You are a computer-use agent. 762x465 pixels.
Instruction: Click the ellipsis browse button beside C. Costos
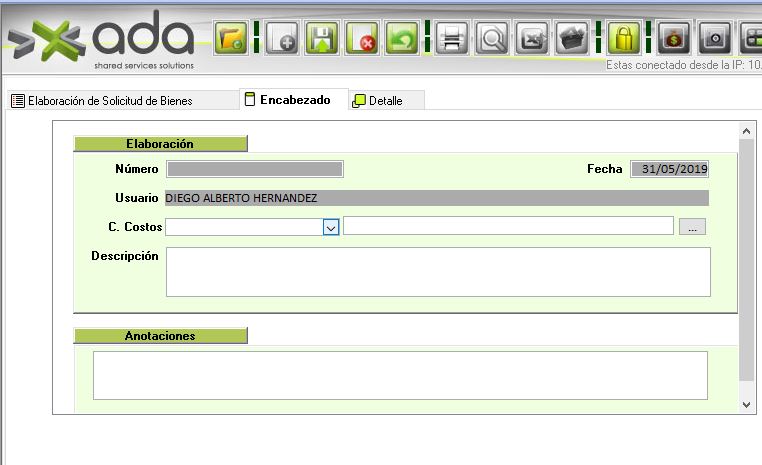click(692, 227)
